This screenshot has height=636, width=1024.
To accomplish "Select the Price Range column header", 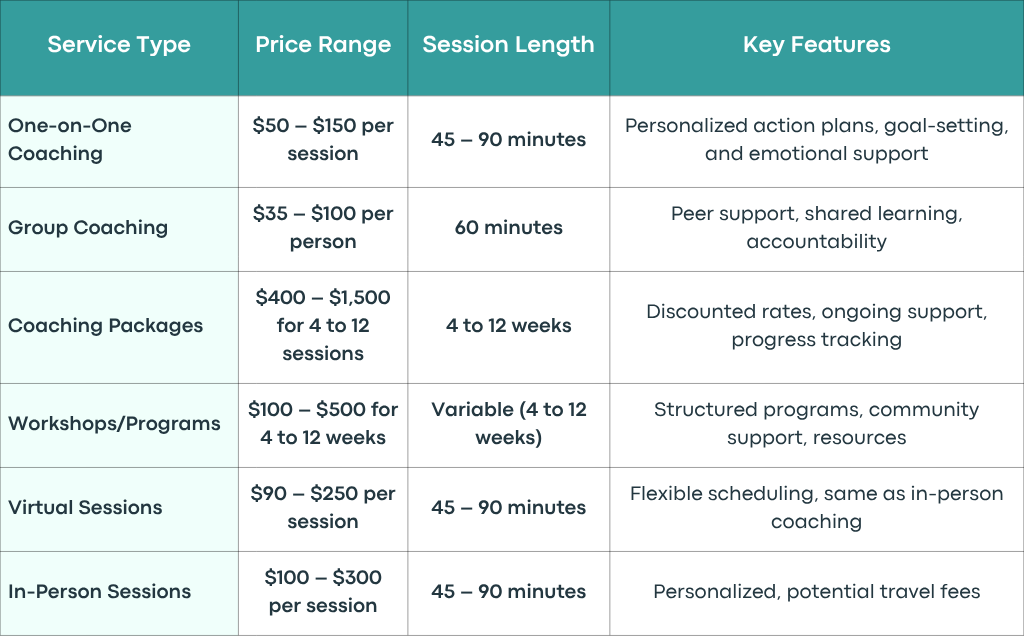I will click(323, 44).
